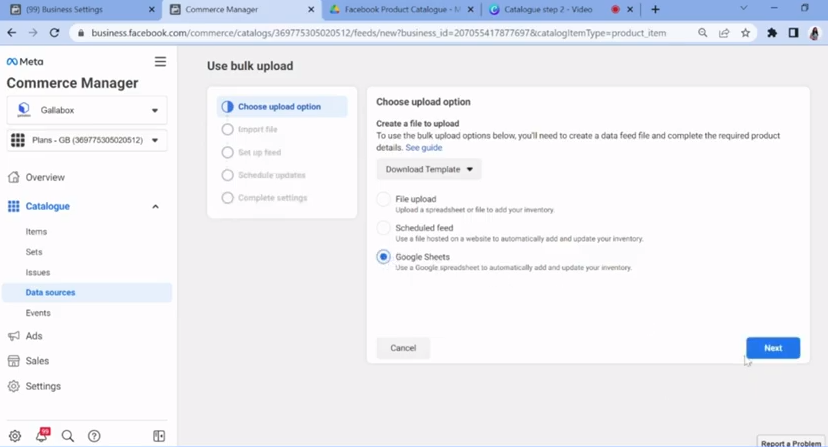Reload the page
The image size is (828, 447).
54,33
